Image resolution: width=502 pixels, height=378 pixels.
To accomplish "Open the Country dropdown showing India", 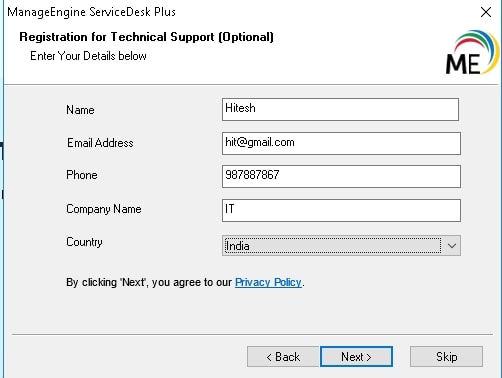I will click(341, 246).
